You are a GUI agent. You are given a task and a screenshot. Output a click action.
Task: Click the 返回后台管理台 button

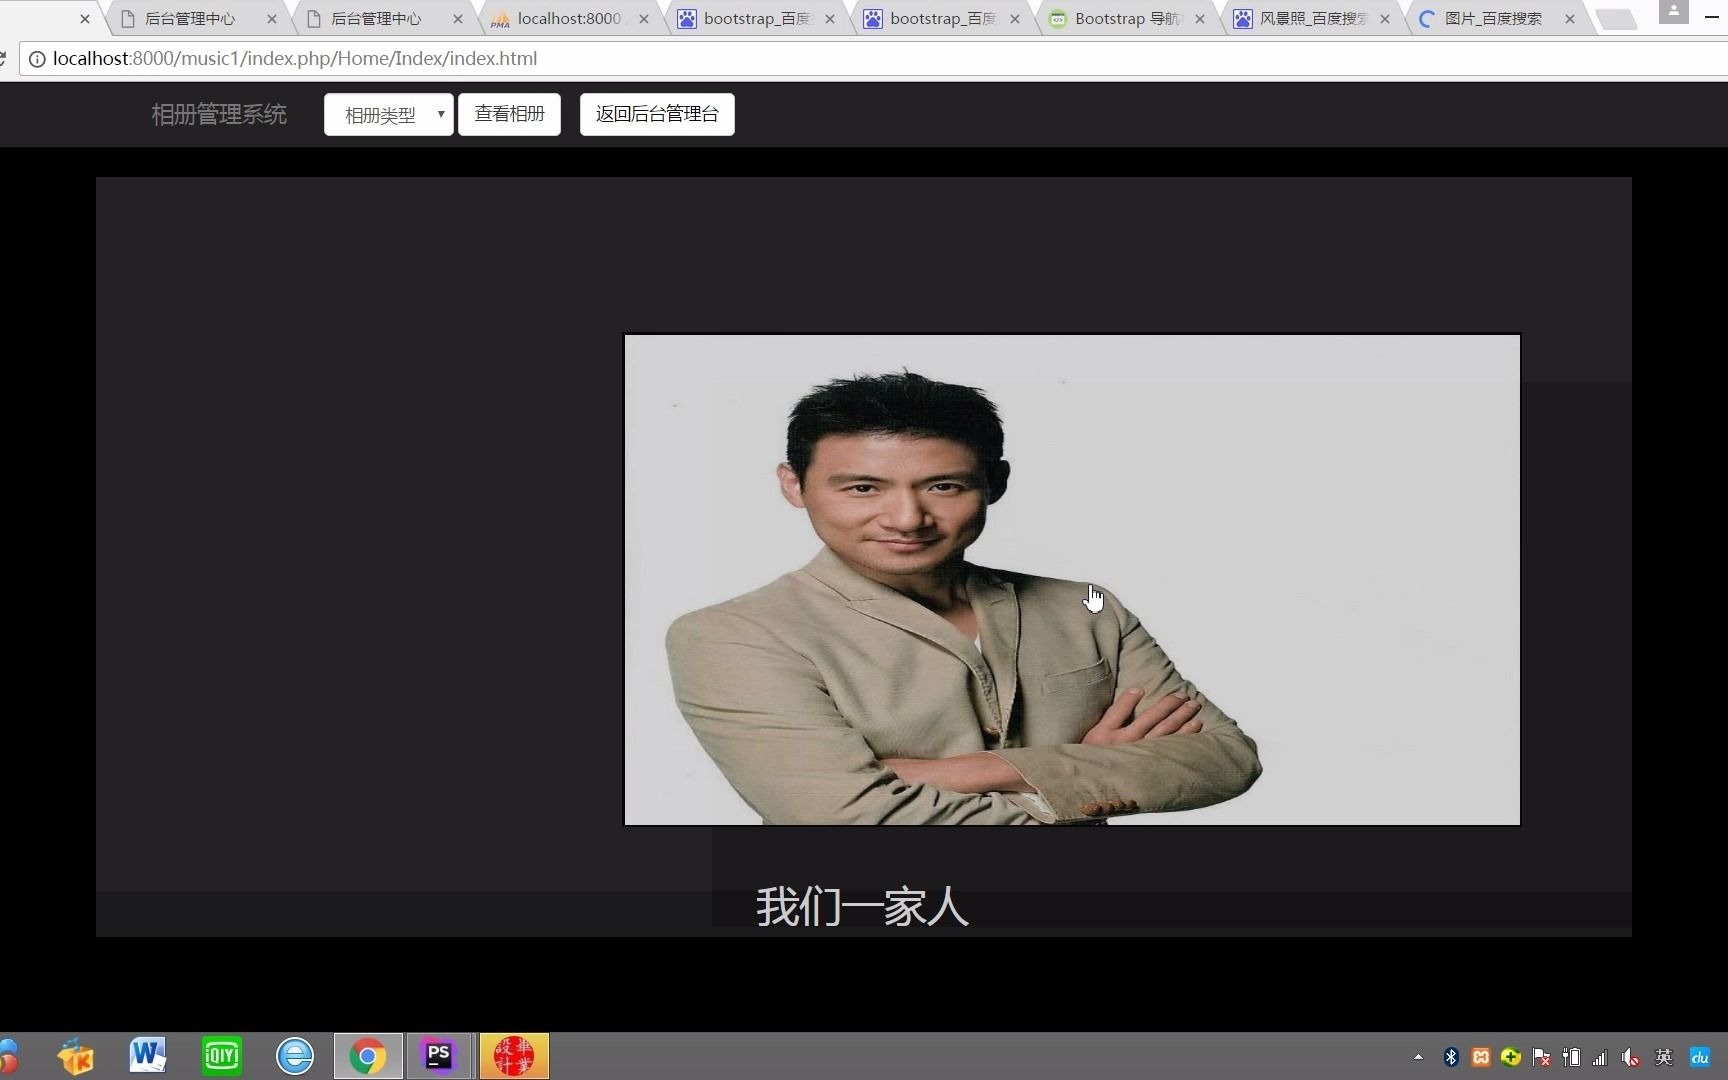(656, 113)
